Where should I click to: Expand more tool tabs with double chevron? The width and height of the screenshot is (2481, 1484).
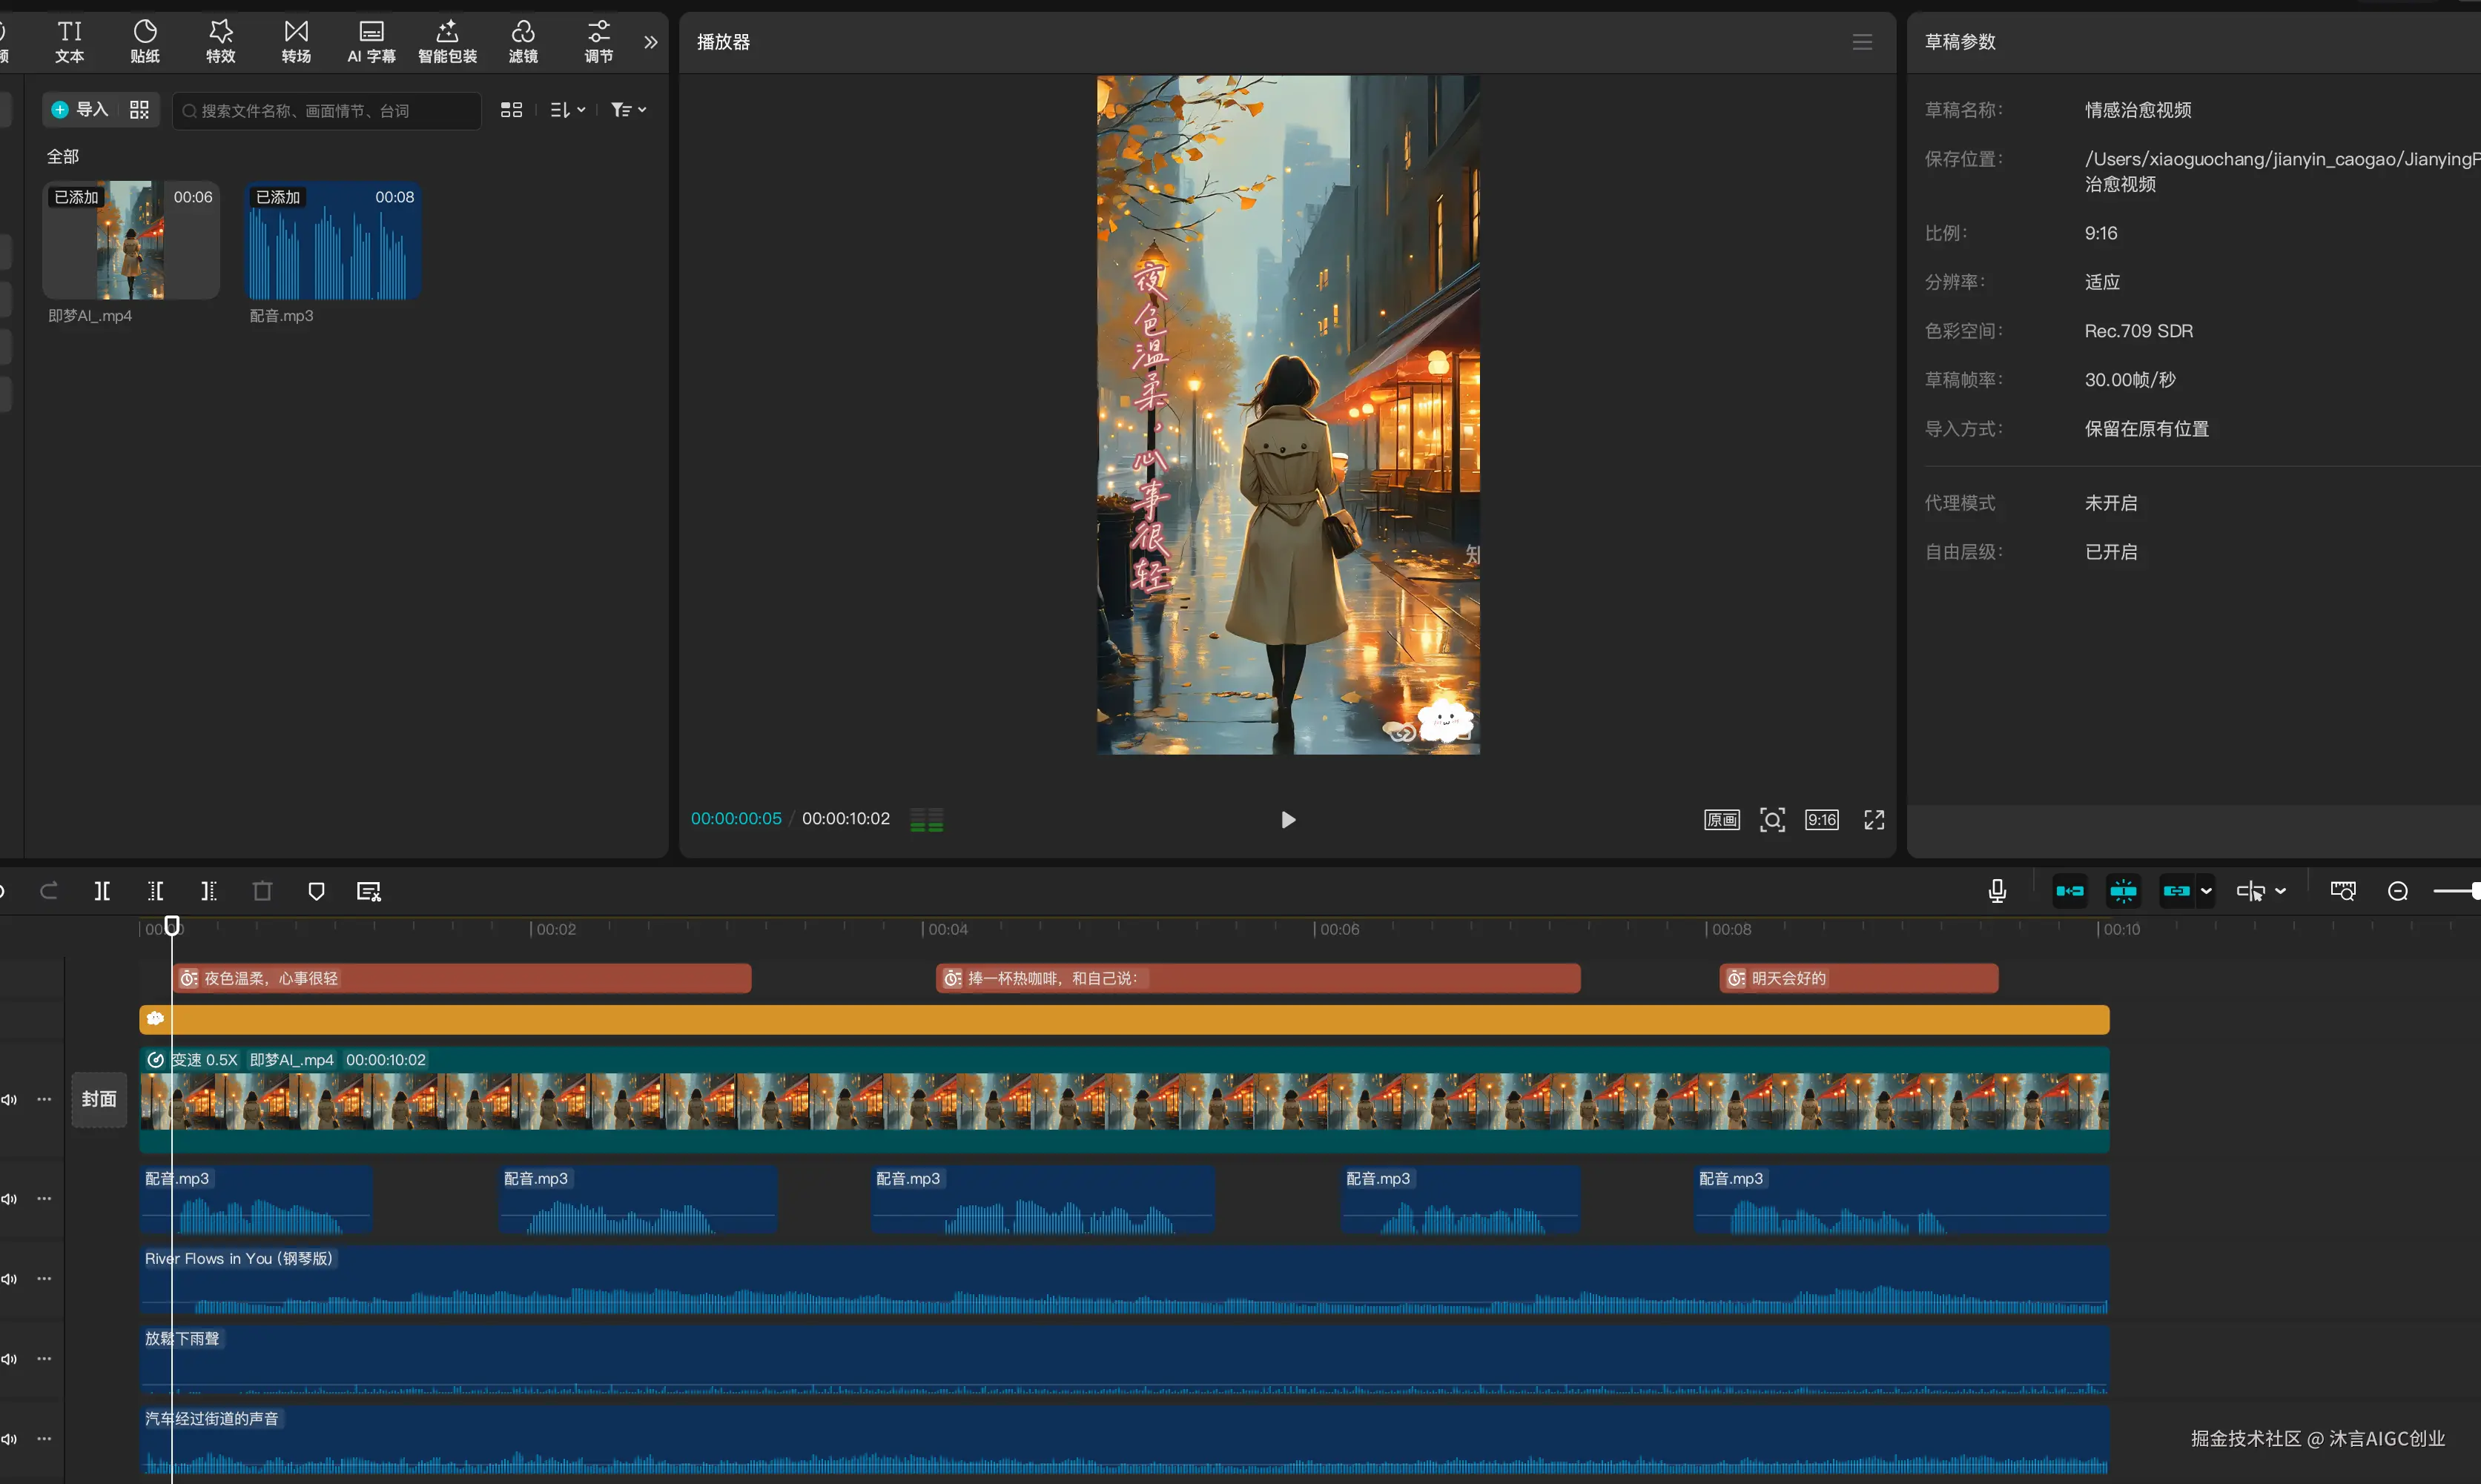coord(651,42)
